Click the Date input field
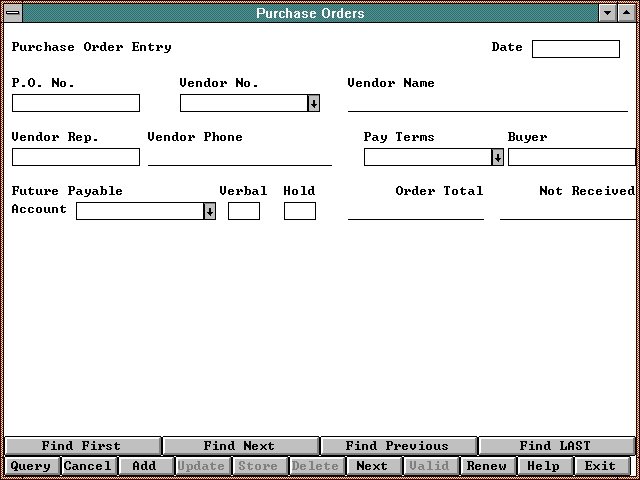This screenshot has width=640, height=480. tap(575, 49)
